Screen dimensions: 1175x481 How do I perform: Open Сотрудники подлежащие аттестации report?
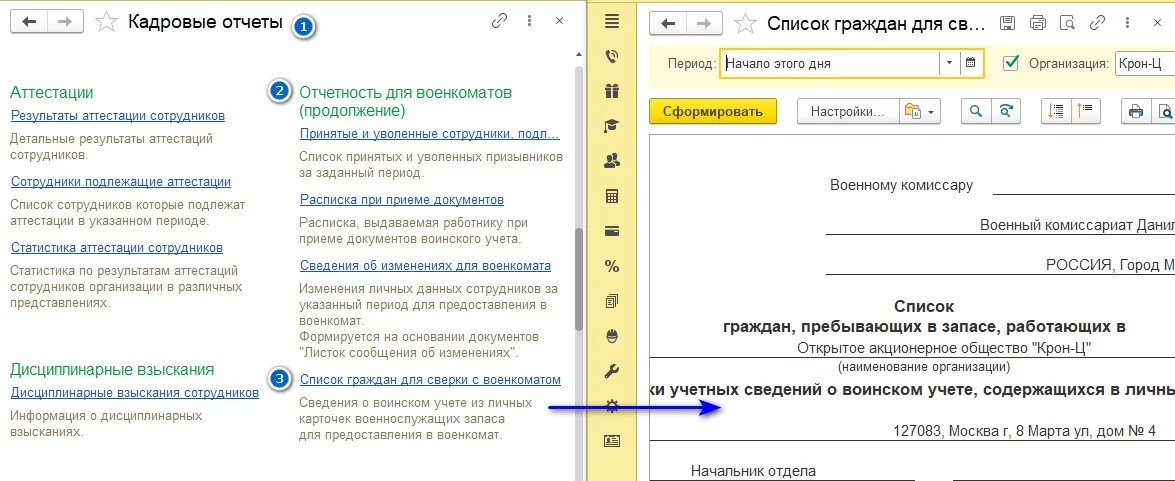[x=121, y=181]
